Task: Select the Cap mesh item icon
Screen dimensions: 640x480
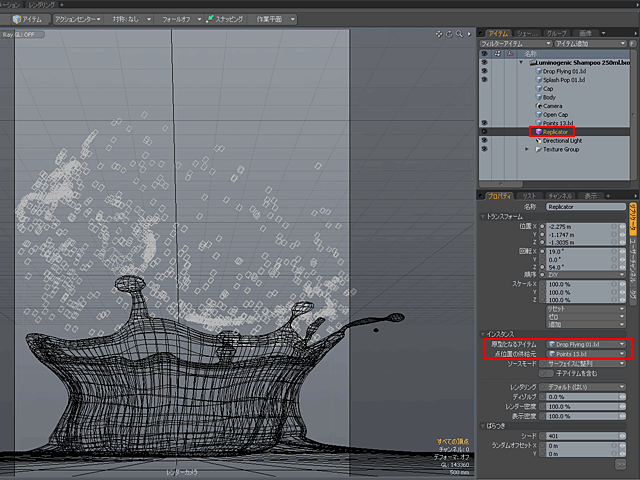Action: click(538, 89)
